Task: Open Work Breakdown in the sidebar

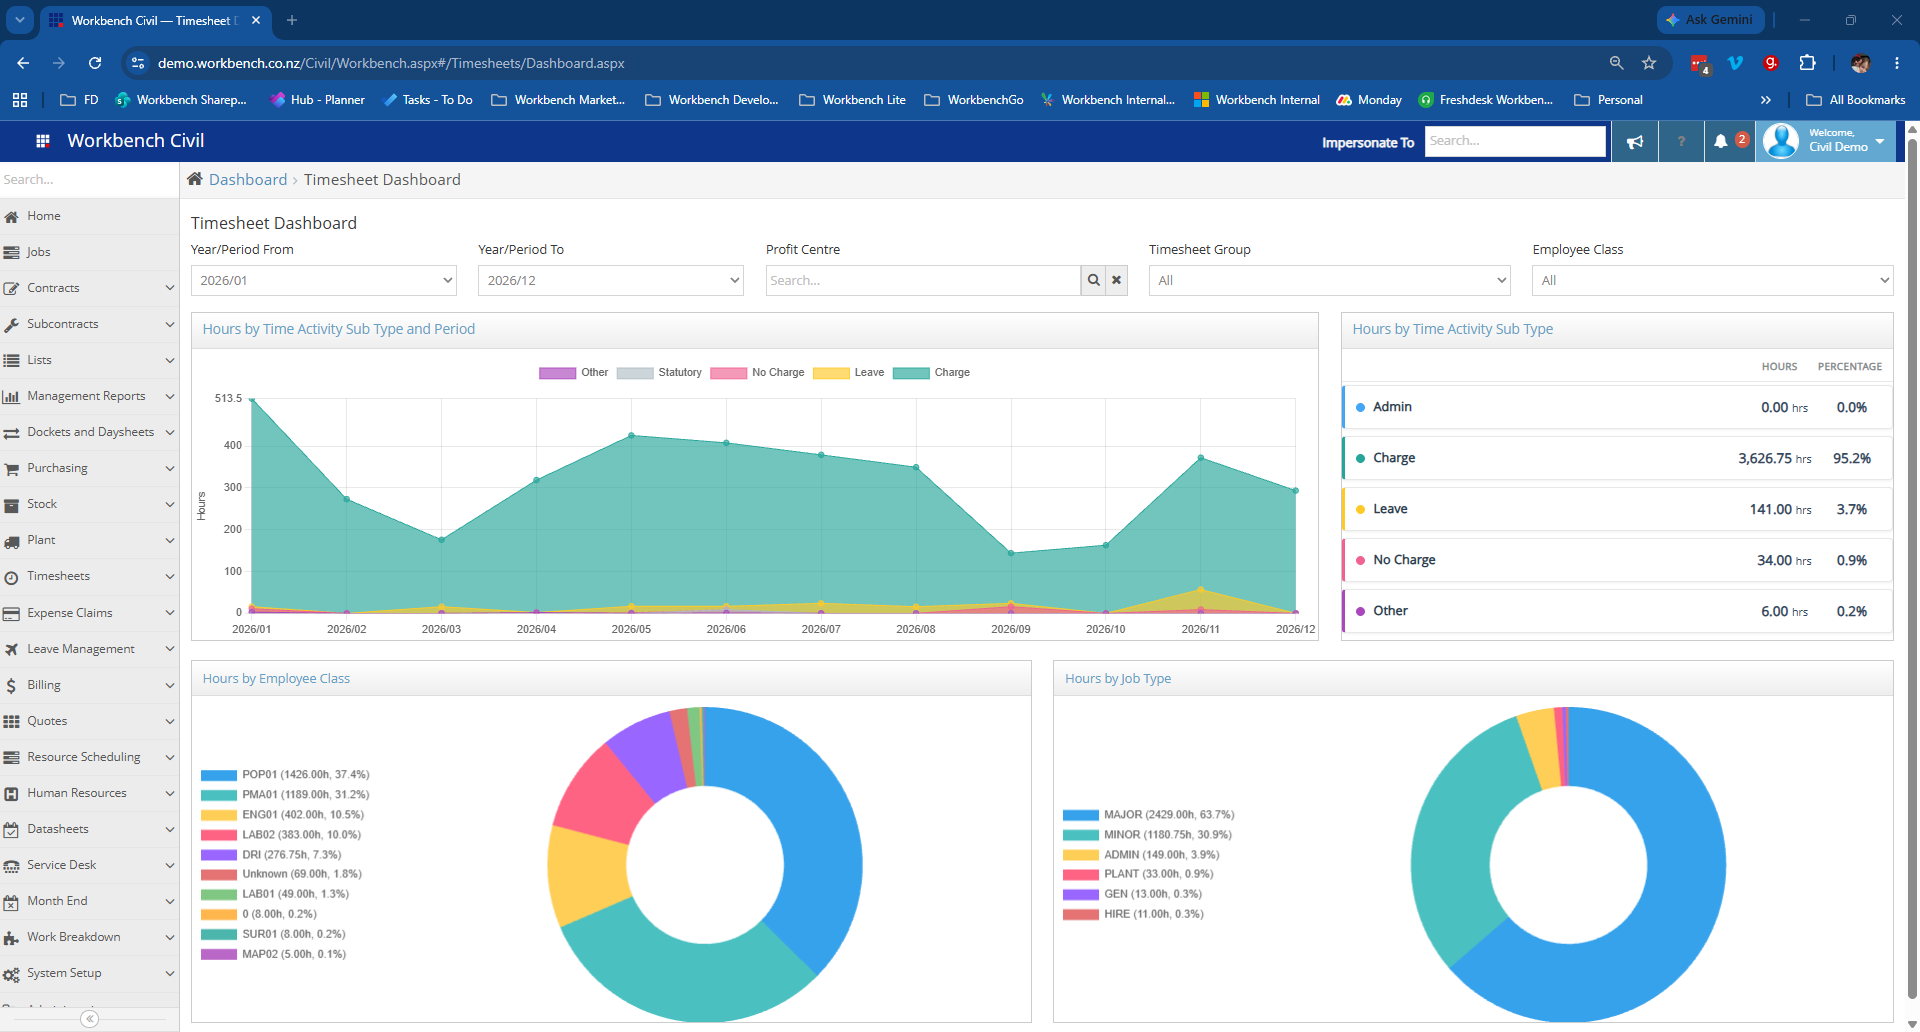Action: point(90,937)
